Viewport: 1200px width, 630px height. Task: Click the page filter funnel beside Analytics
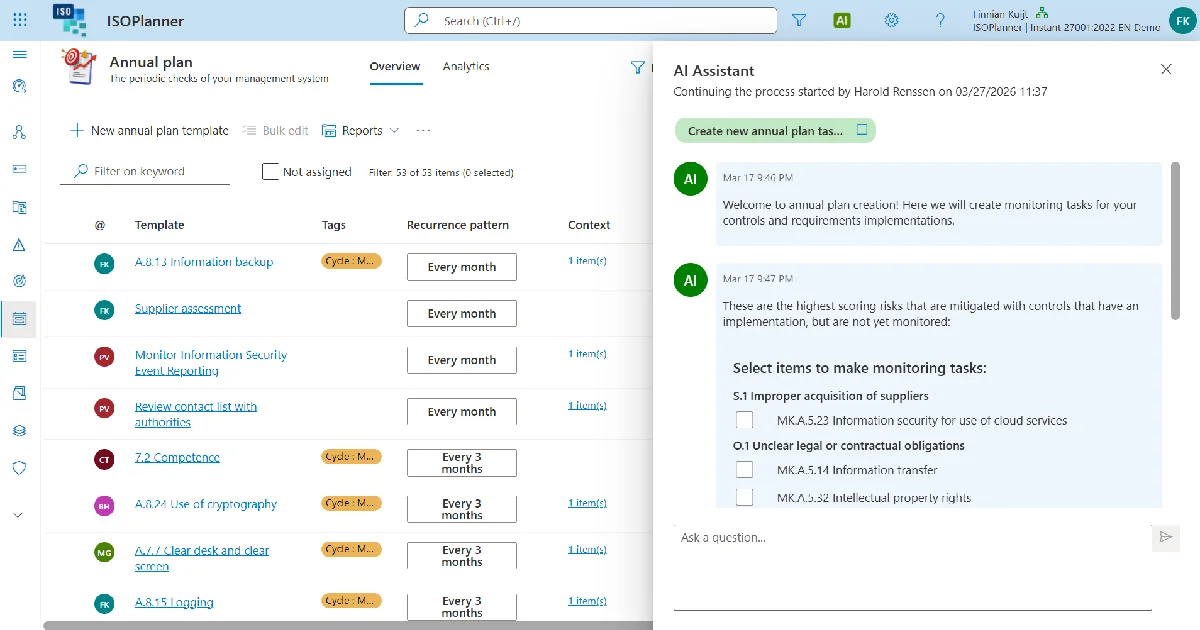637,67
